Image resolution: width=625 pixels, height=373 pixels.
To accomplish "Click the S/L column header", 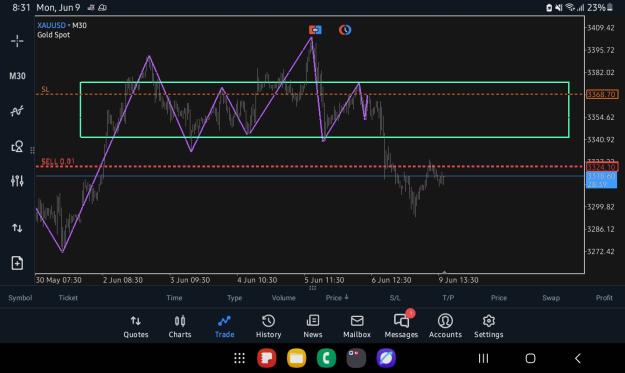I will point(395,298).
